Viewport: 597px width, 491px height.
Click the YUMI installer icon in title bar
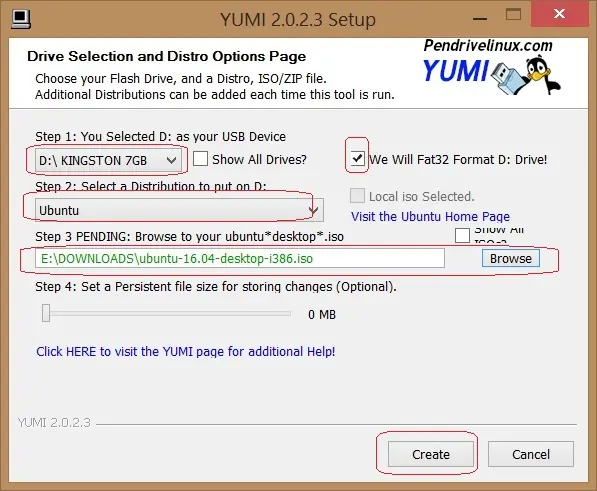pos(21,19)
